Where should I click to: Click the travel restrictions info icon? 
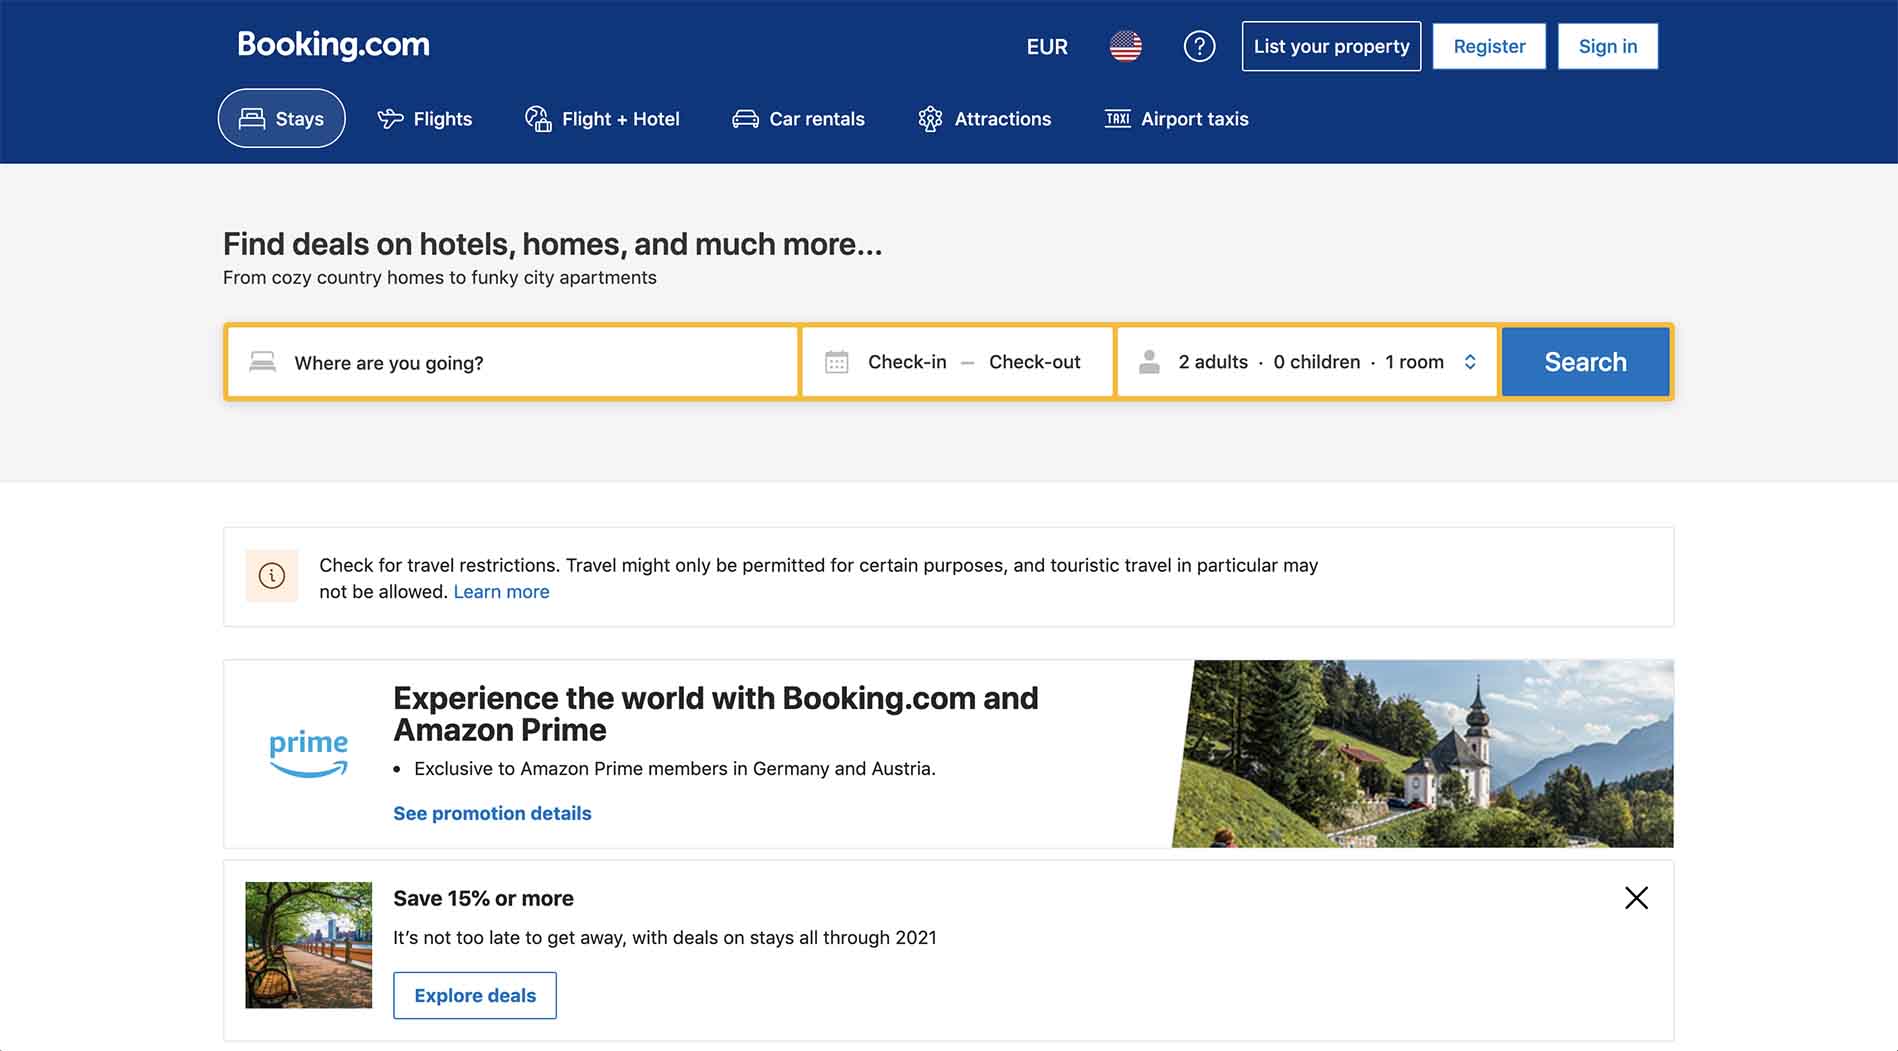[x=272, y=575]
